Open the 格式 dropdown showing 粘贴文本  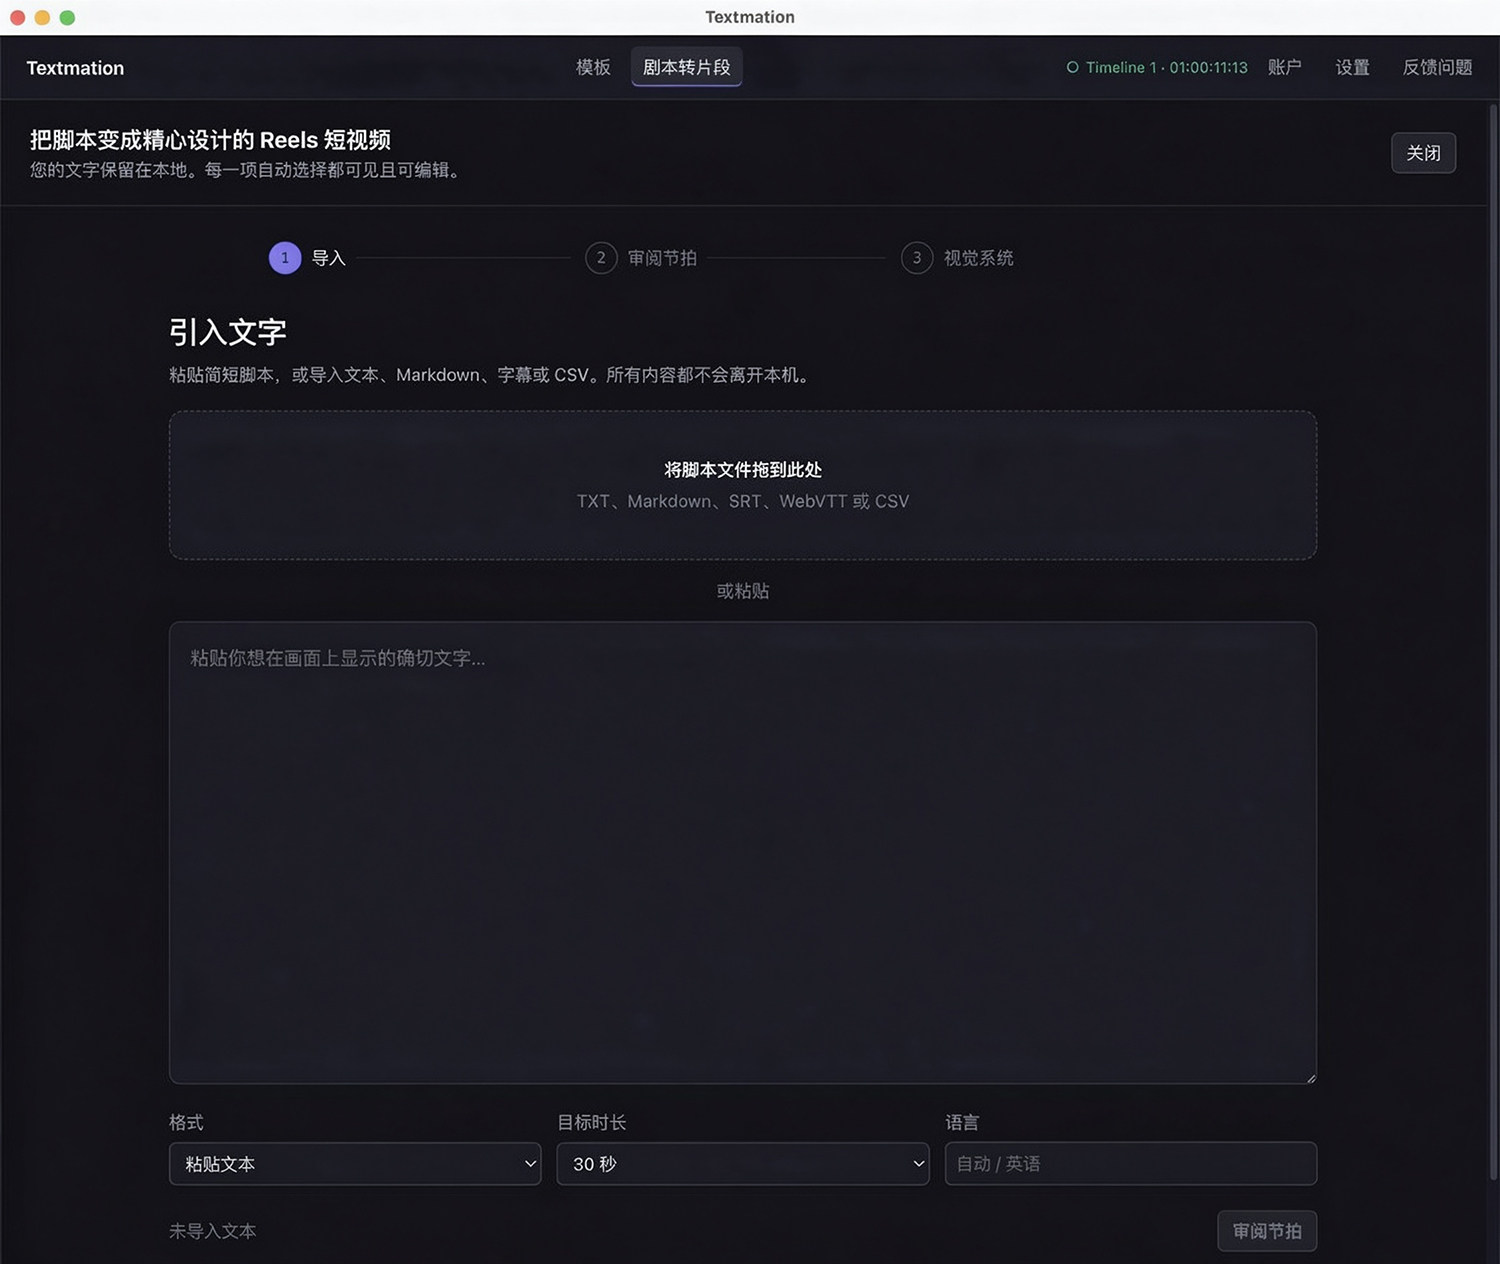355,1164
